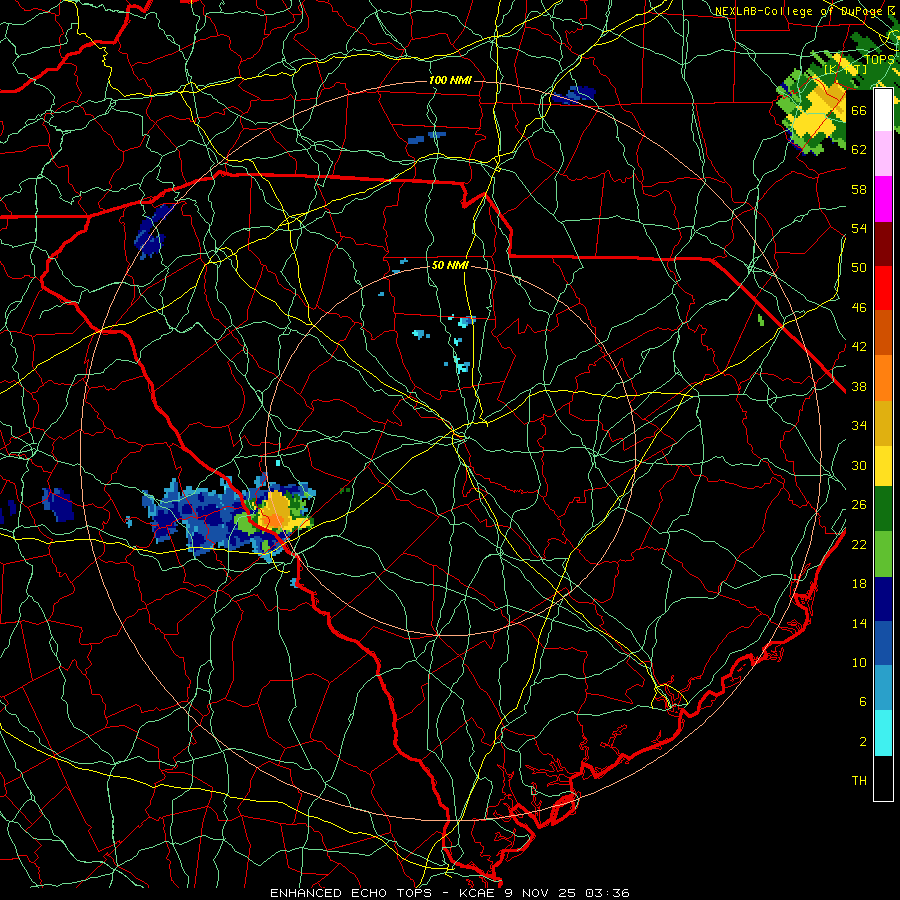Click the black TH swatch at the legend bottom
The image size is (900, 900).
point(883,778)
